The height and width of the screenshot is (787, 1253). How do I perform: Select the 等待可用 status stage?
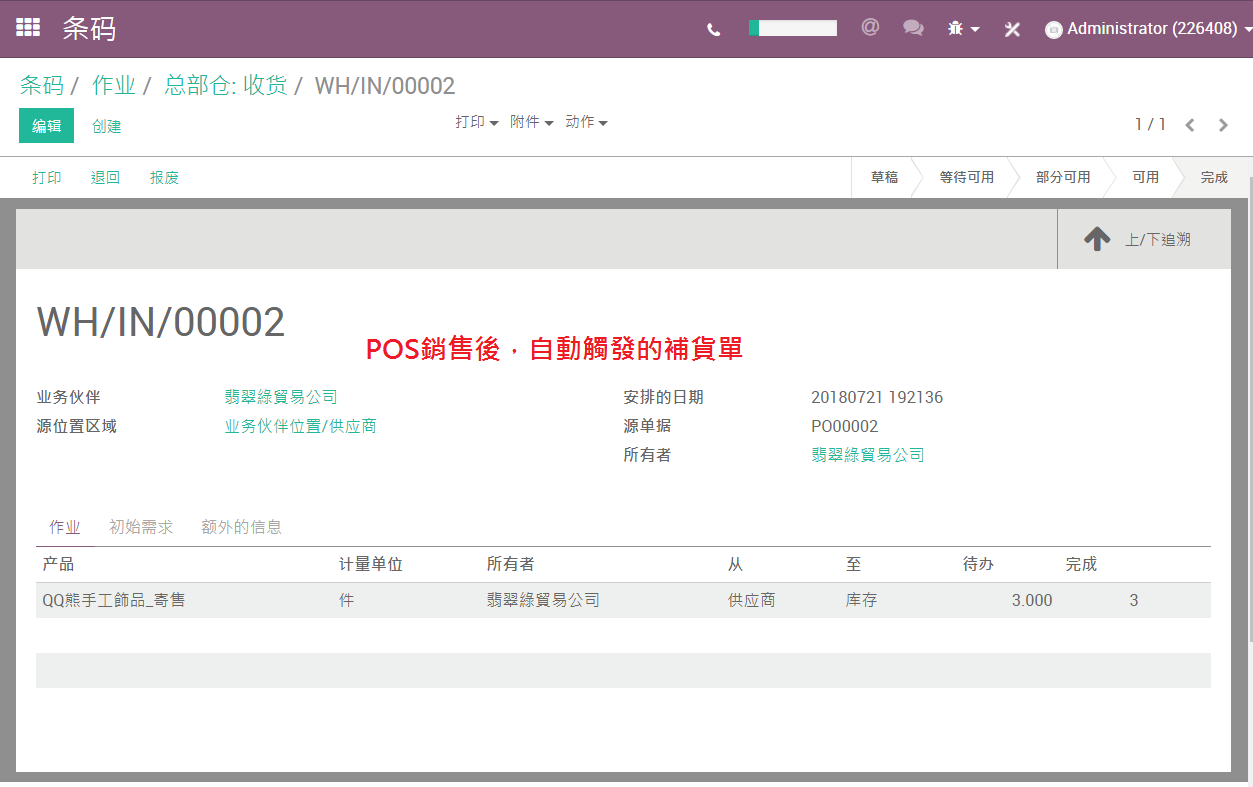tap(966, 177)
